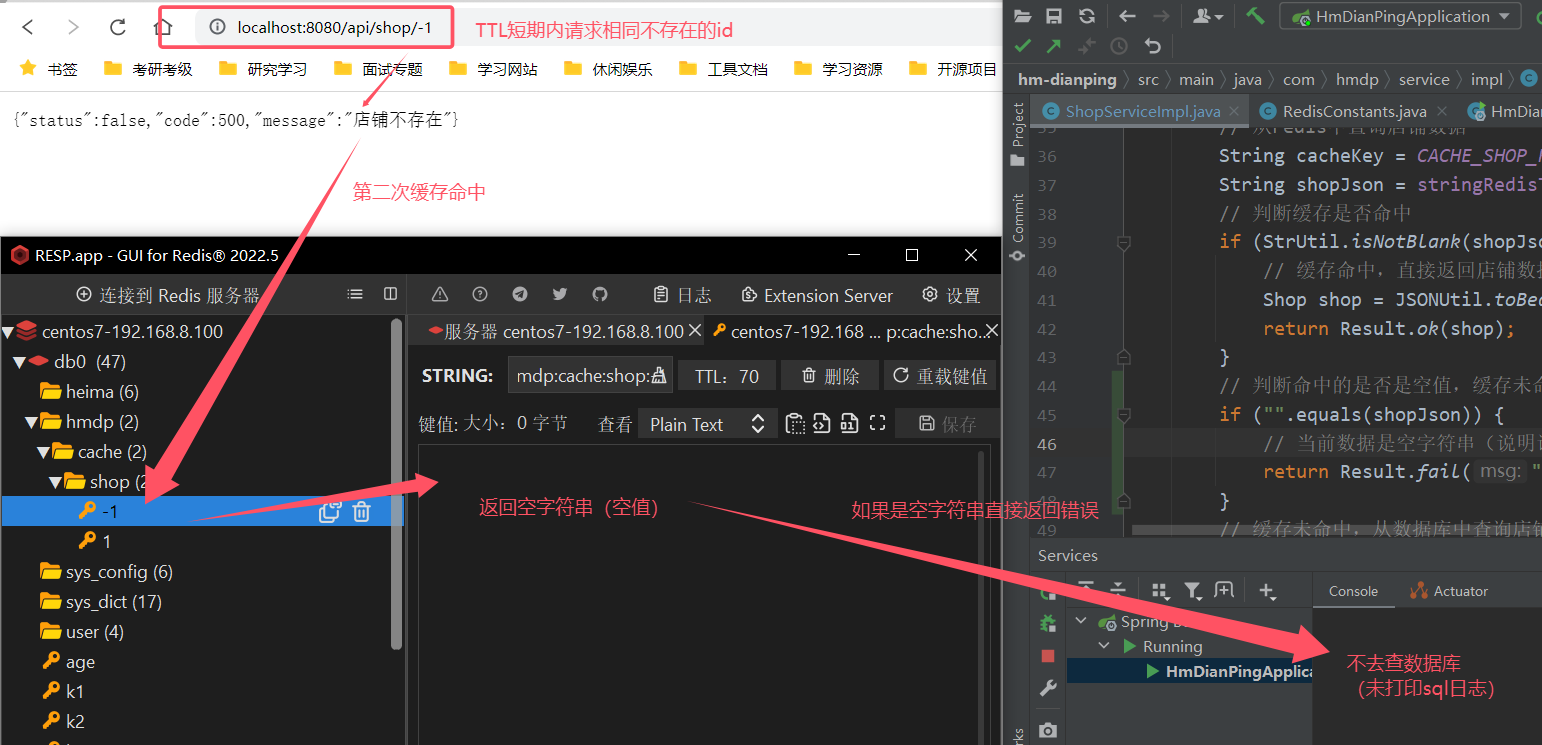The width and height of the screenshot is (1542, 745).
Task: Open the Telegram icon link
Action: [520, 294]
